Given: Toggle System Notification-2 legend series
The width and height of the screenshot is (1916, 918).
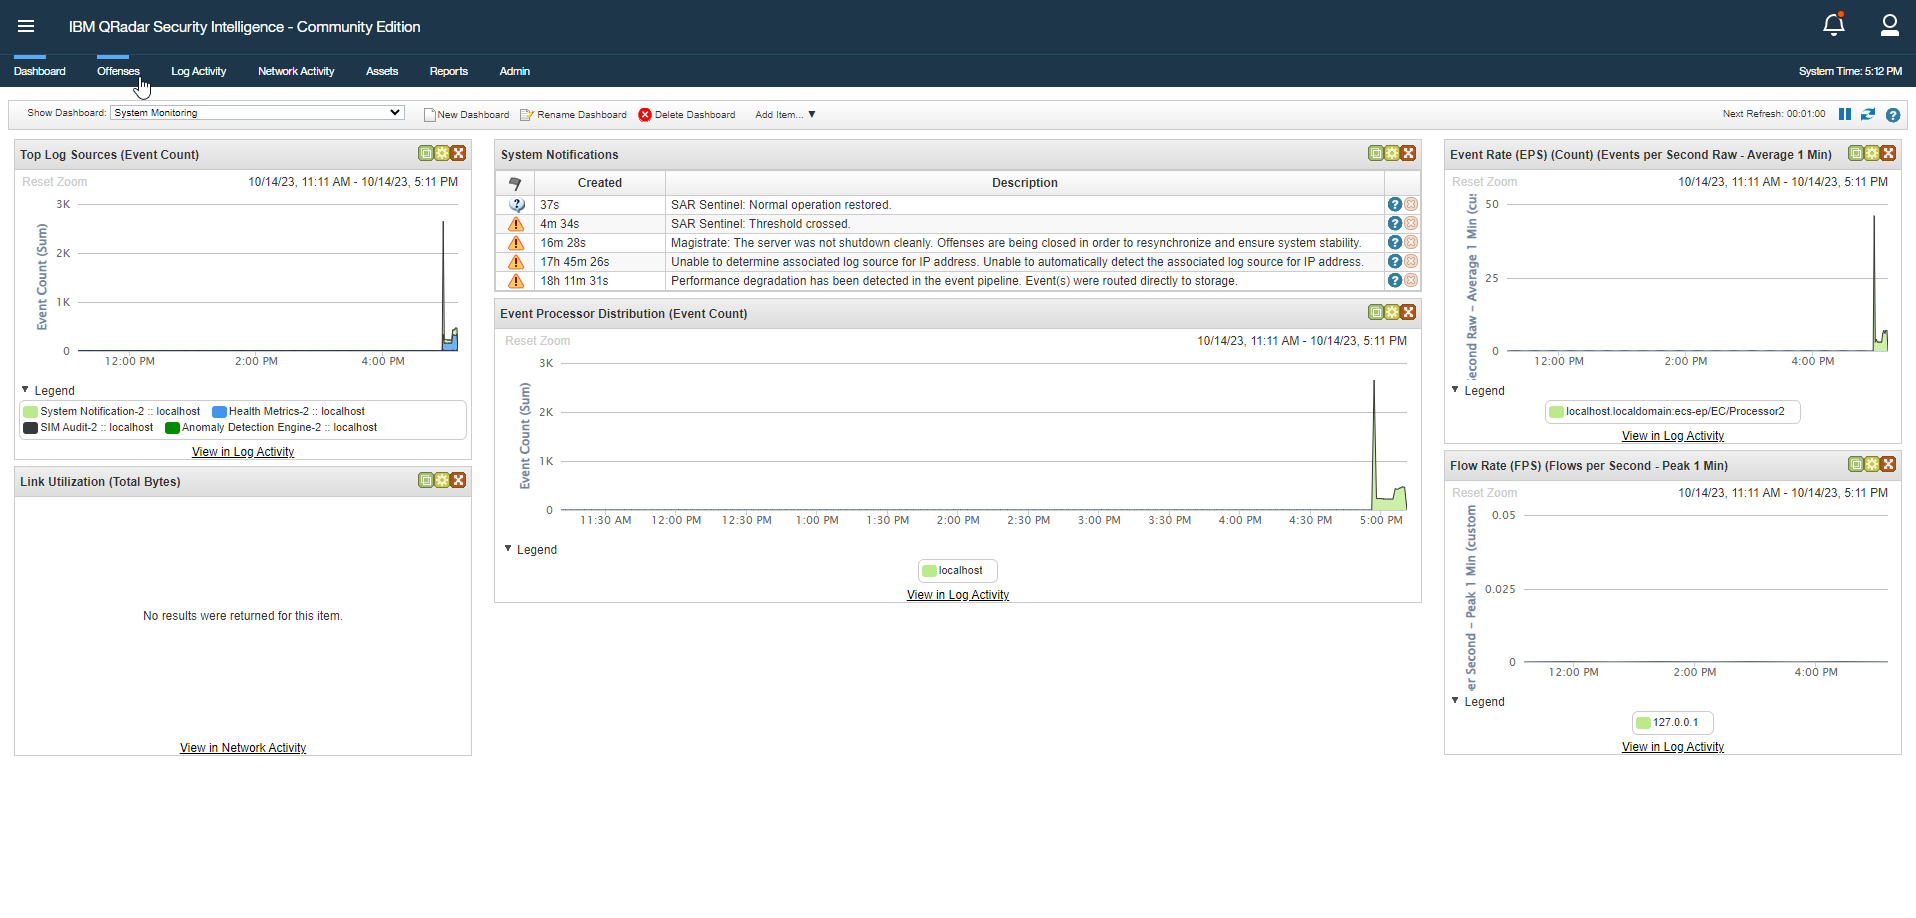Looking at the screenshot, I should [x=112, y=411].
